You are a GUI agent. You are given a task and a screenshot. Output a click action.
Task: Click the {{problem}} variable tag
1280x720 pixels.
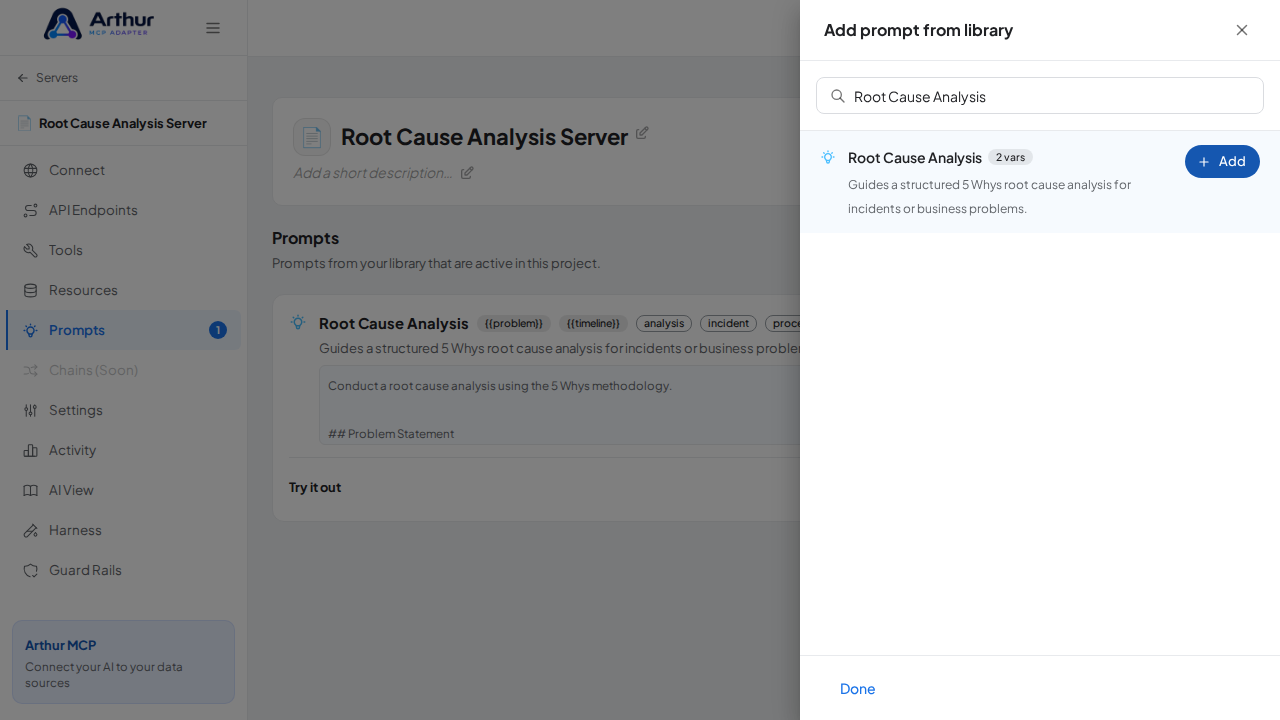point(514,323)
